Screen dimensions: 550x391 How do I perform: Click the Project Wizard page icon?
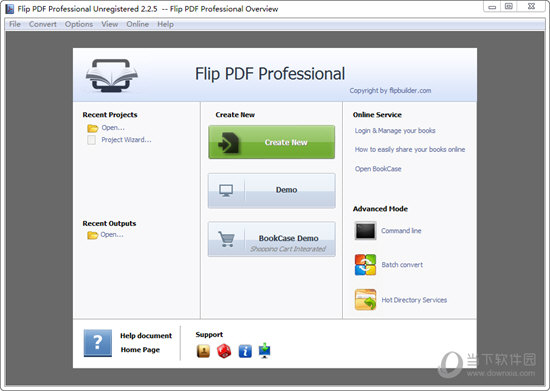coord(92,140)
